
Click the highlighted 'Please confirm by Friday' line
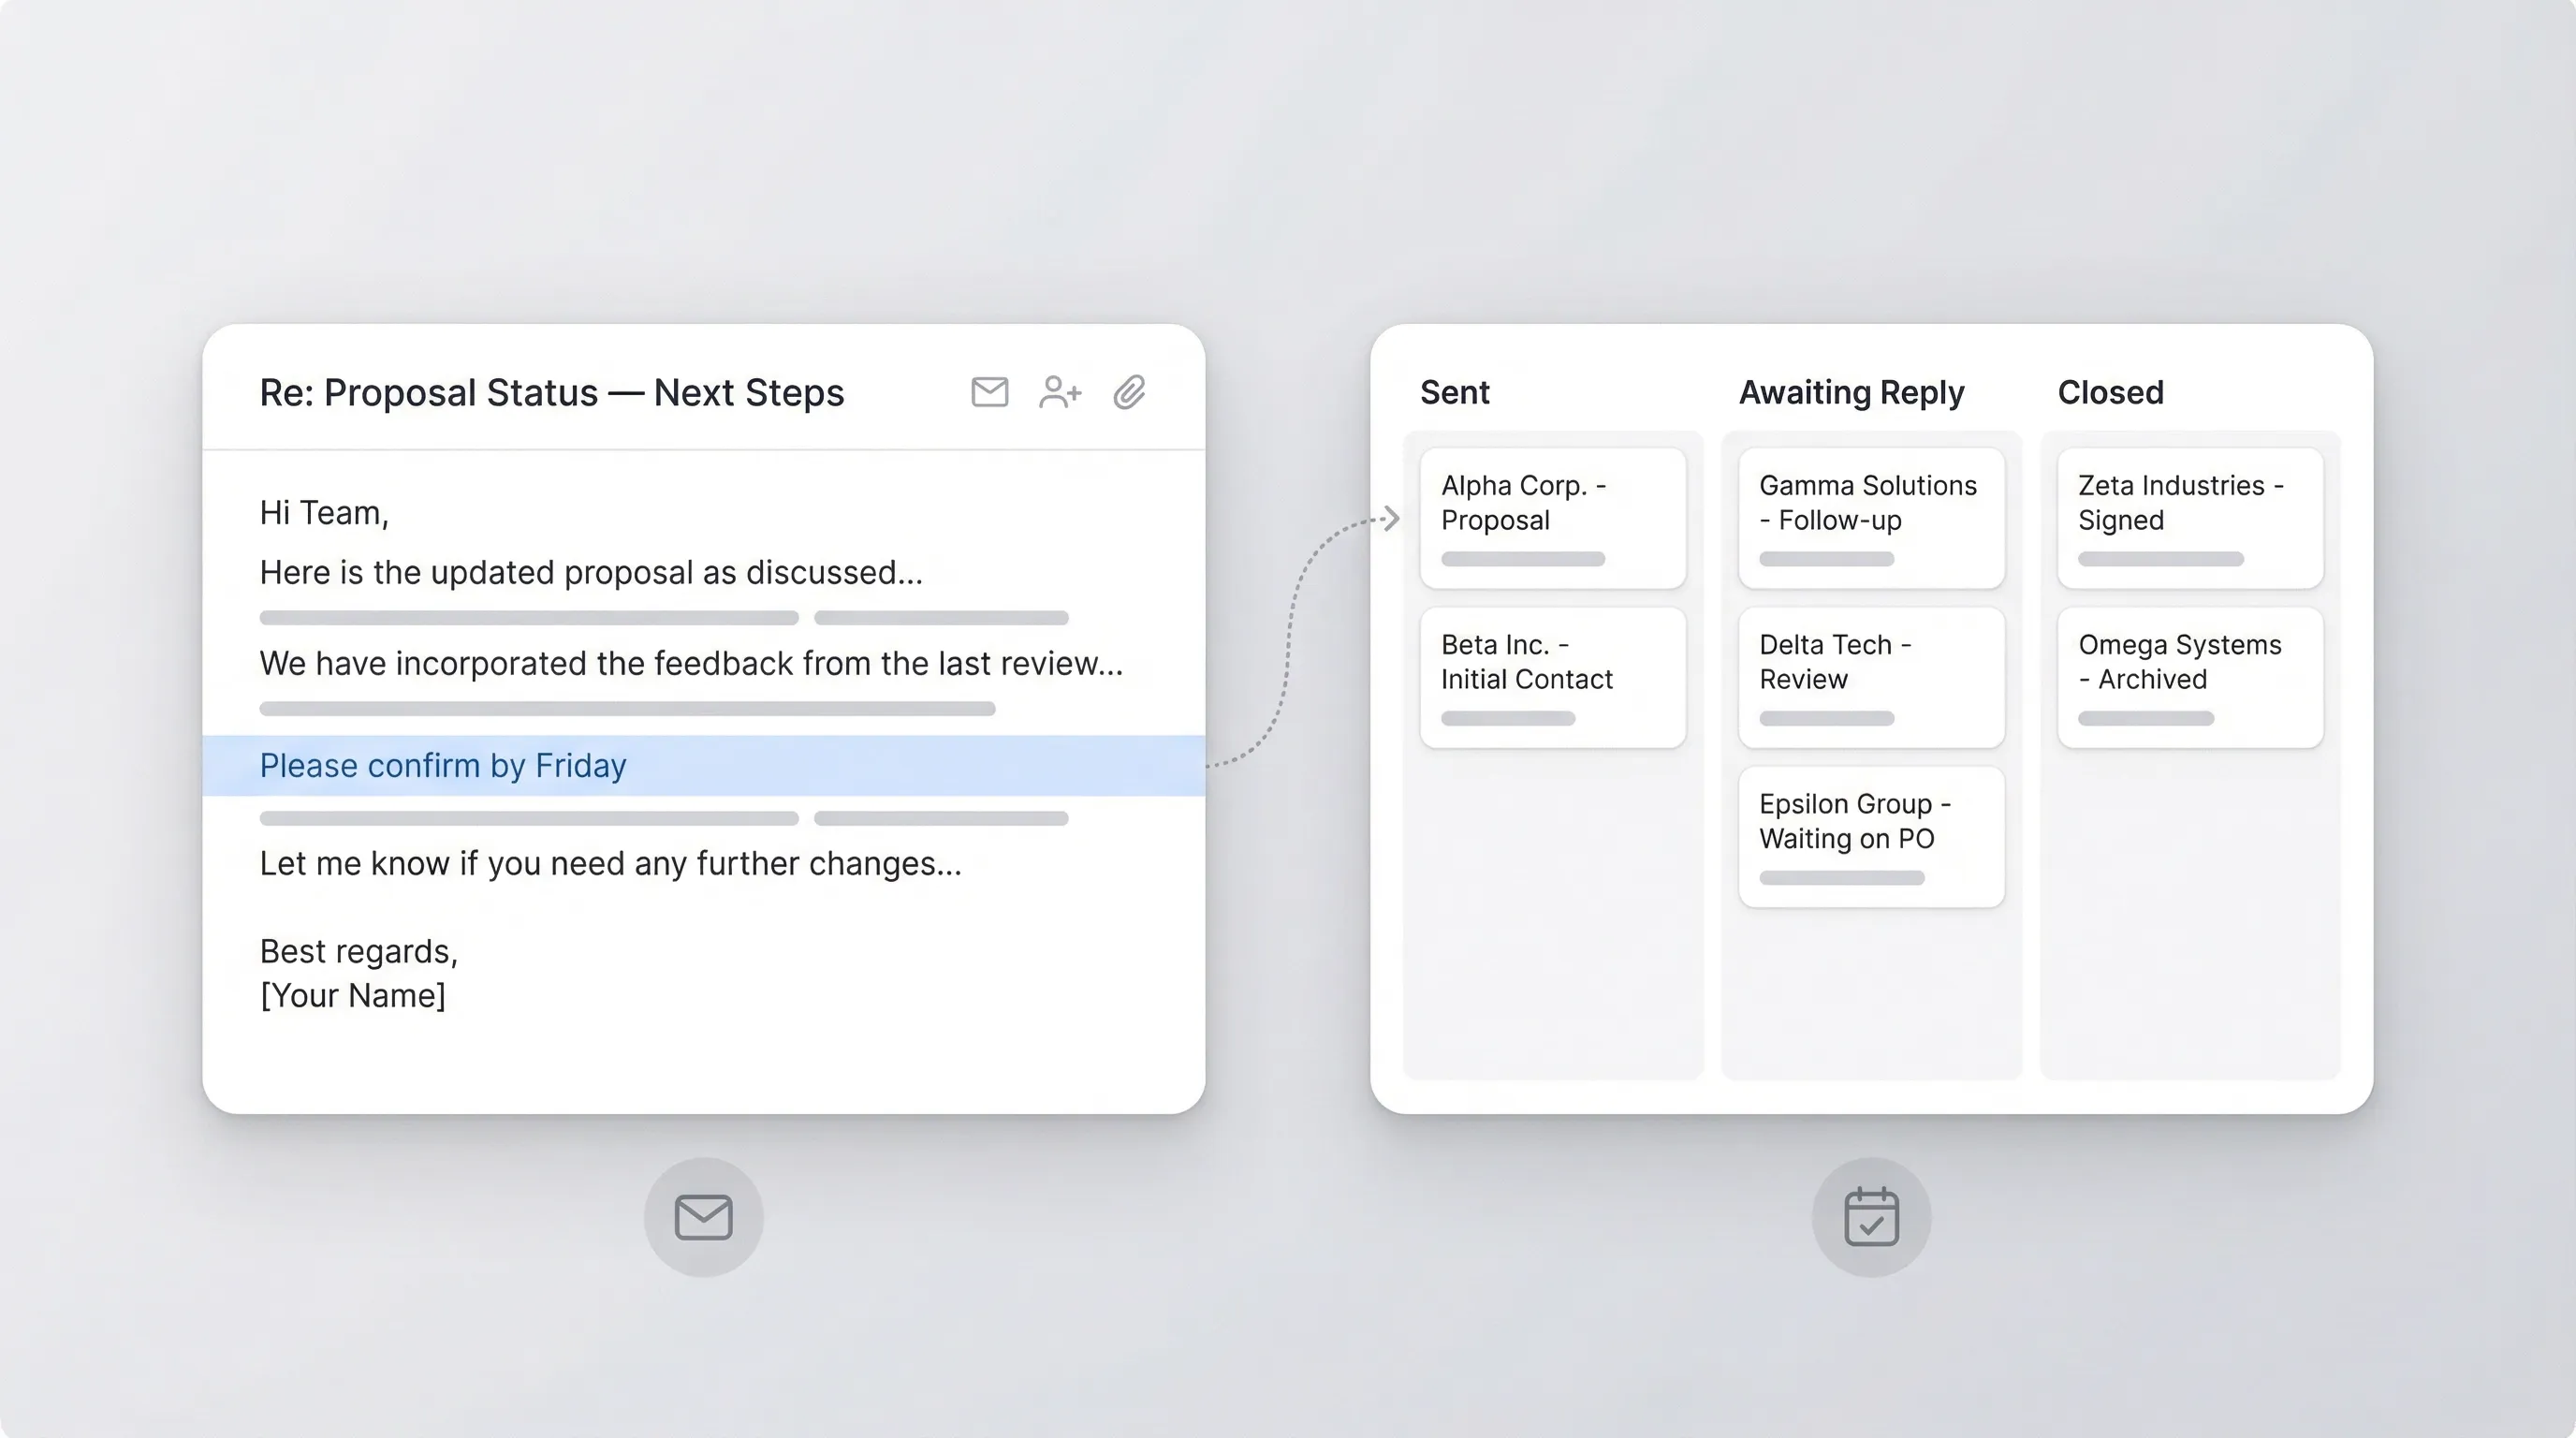[x=443, y=765]
